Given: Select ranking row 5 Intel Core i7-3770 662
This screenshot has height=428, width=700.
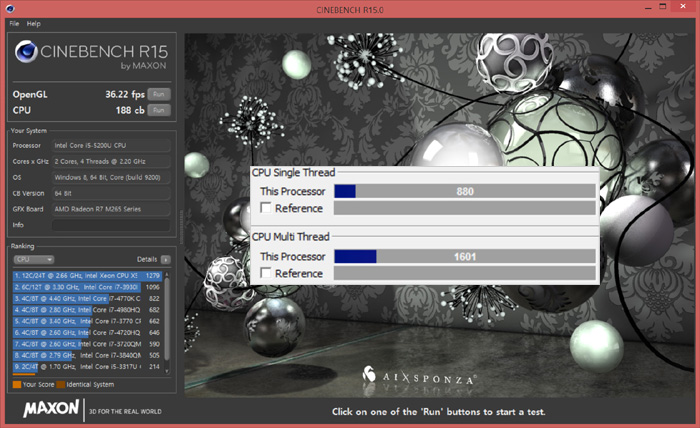Looking at the screenshot, I should [x=87, y=321].
